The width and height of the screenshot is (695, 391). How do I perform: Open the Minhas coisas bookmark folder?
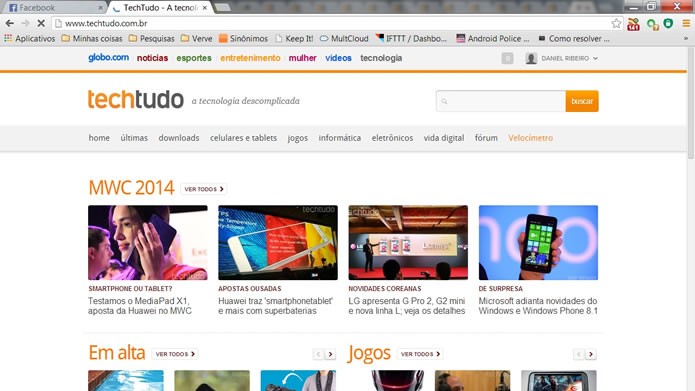(x=92, y=39)
